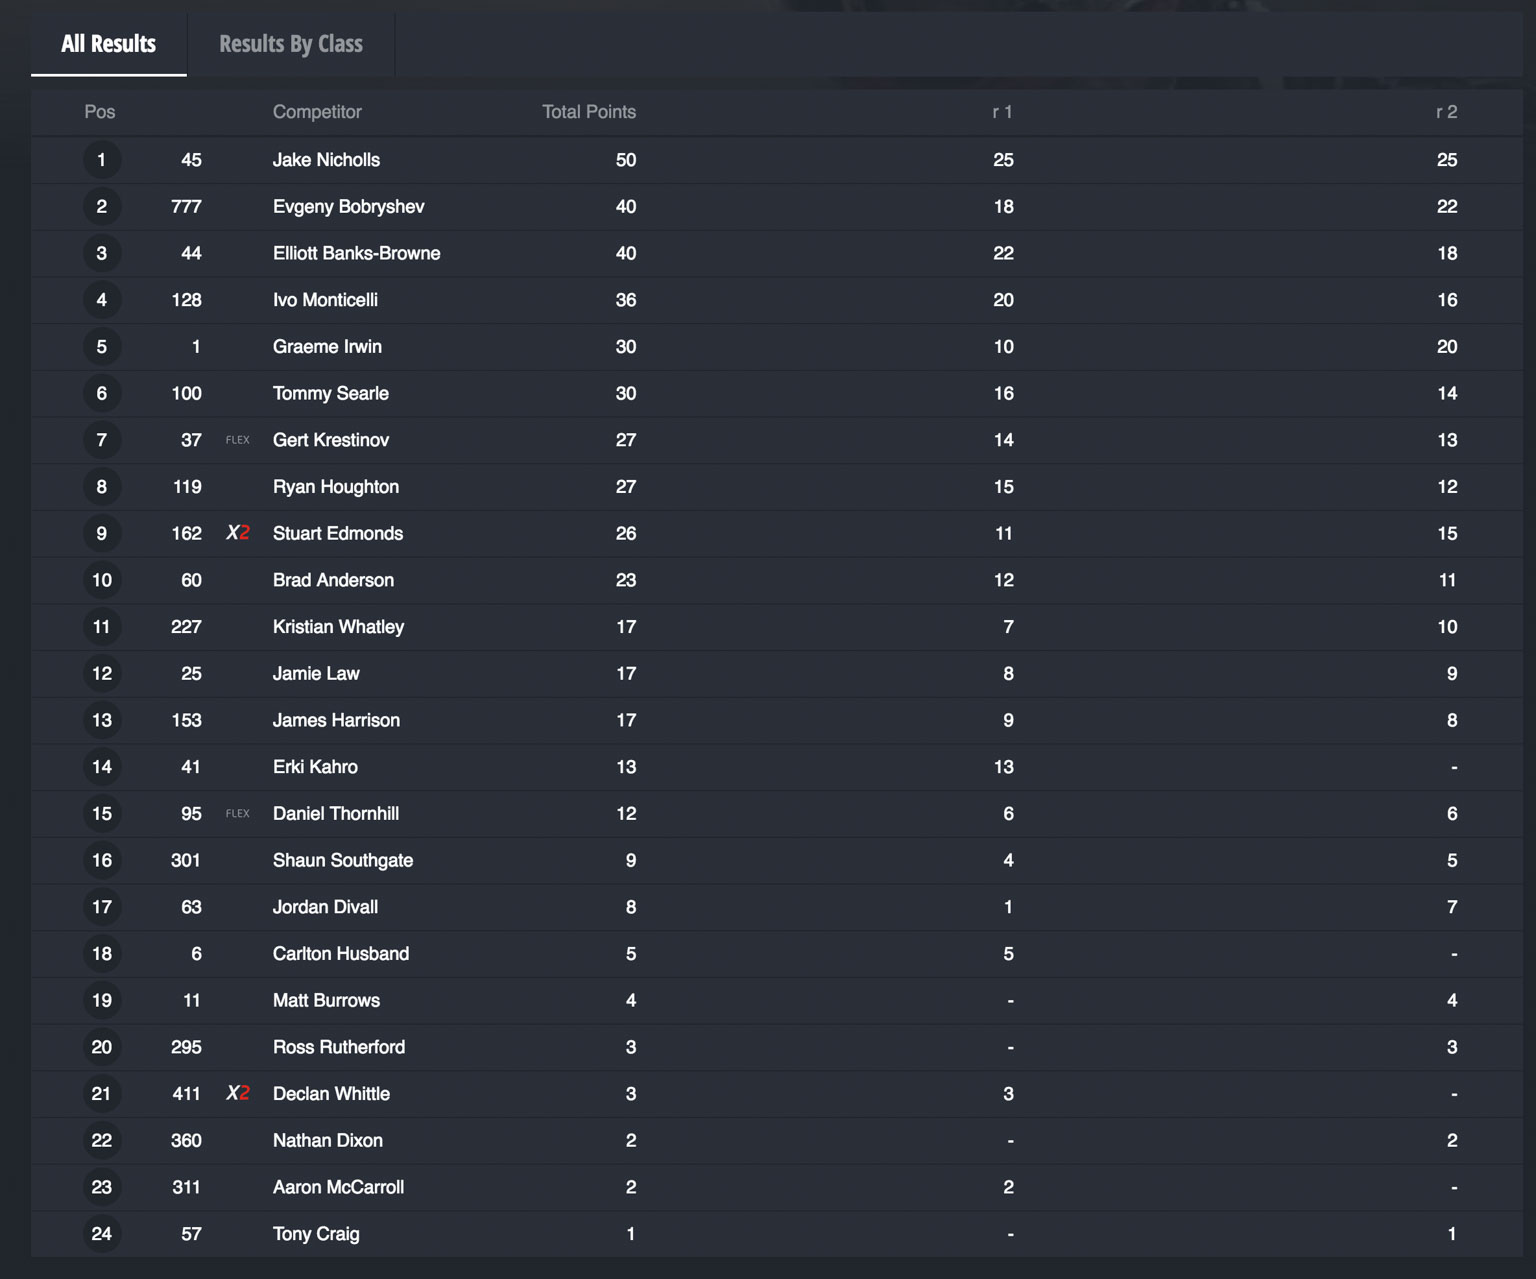Image resolution: width=1536 pixels, height=1279 pixels.
Task: Switch to the Results By Class tab
Action: [x=290, y=44]
